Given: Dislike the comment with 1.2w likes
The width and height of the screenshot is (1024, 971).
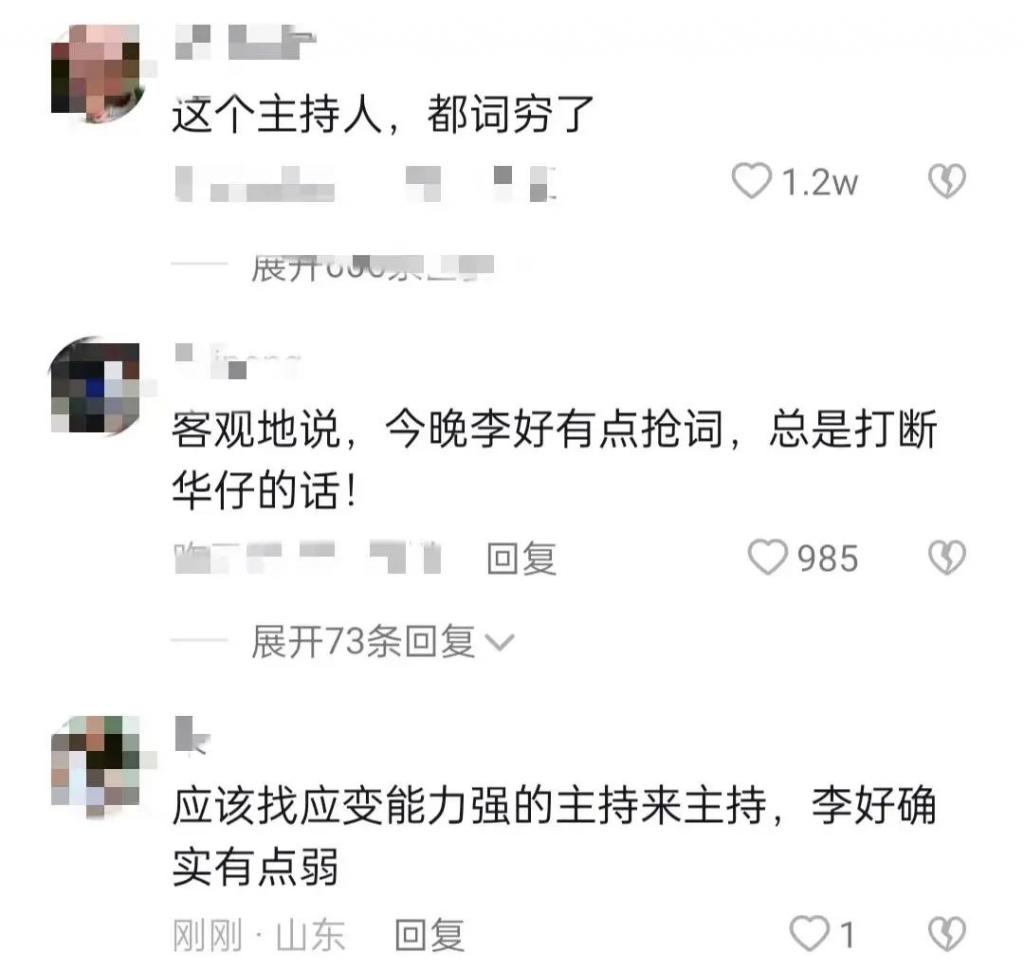Looking at the screenshot, I should point(947,181).
